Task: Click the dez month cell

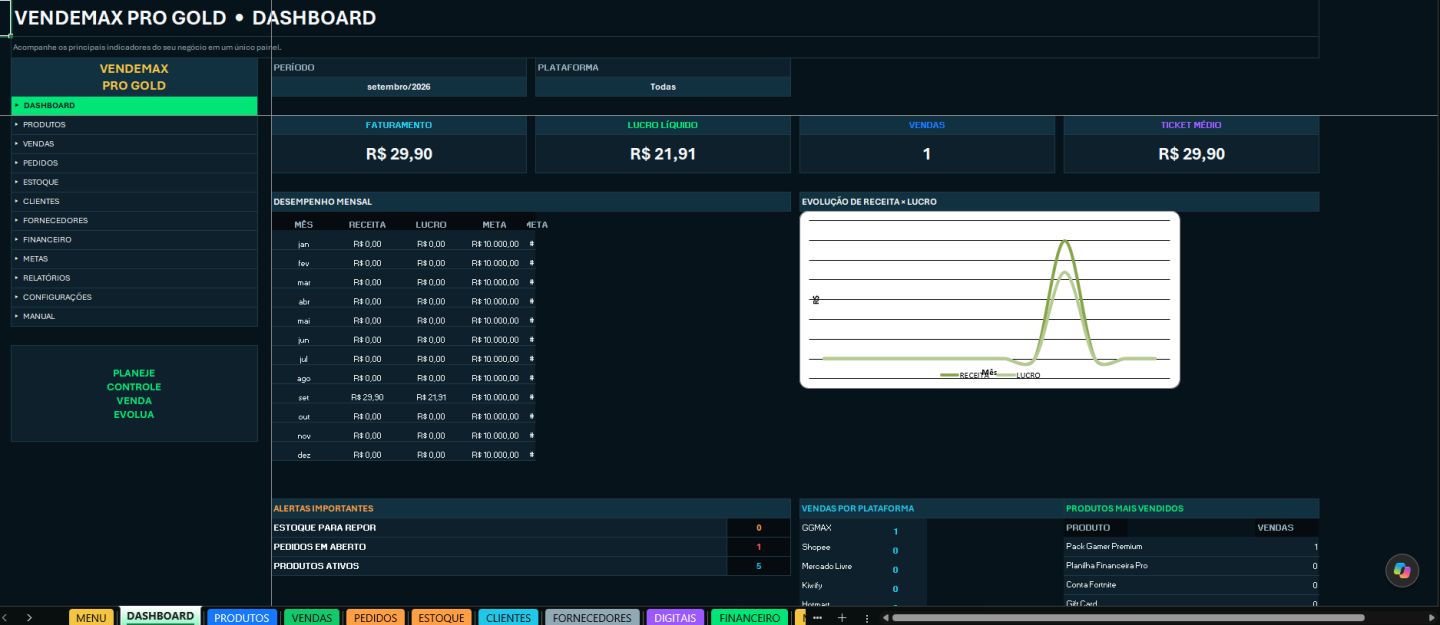Action: (304, 455)
